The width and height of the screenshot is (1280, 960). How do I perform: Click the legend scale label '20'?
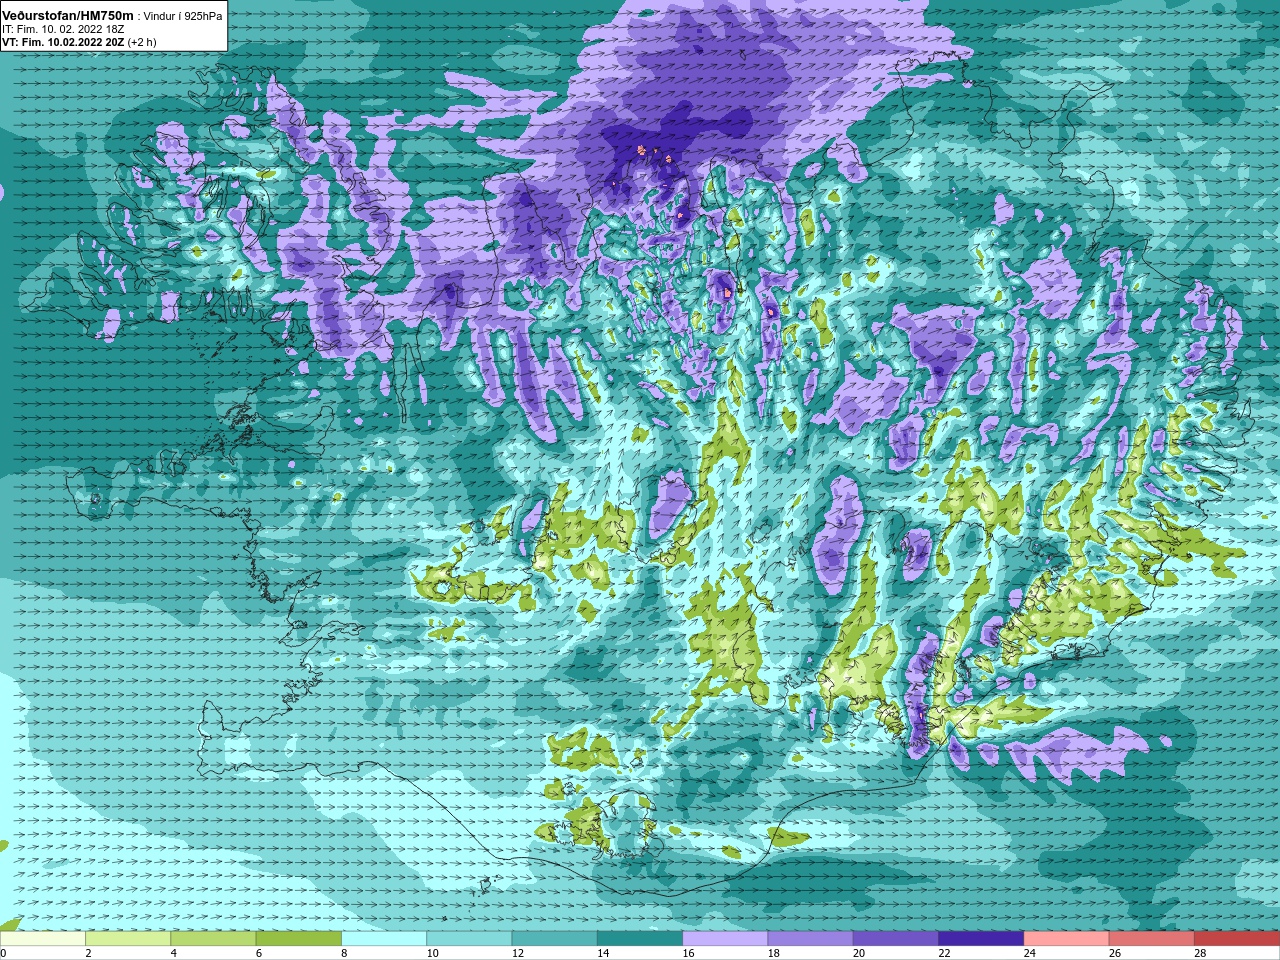(859, 953)
